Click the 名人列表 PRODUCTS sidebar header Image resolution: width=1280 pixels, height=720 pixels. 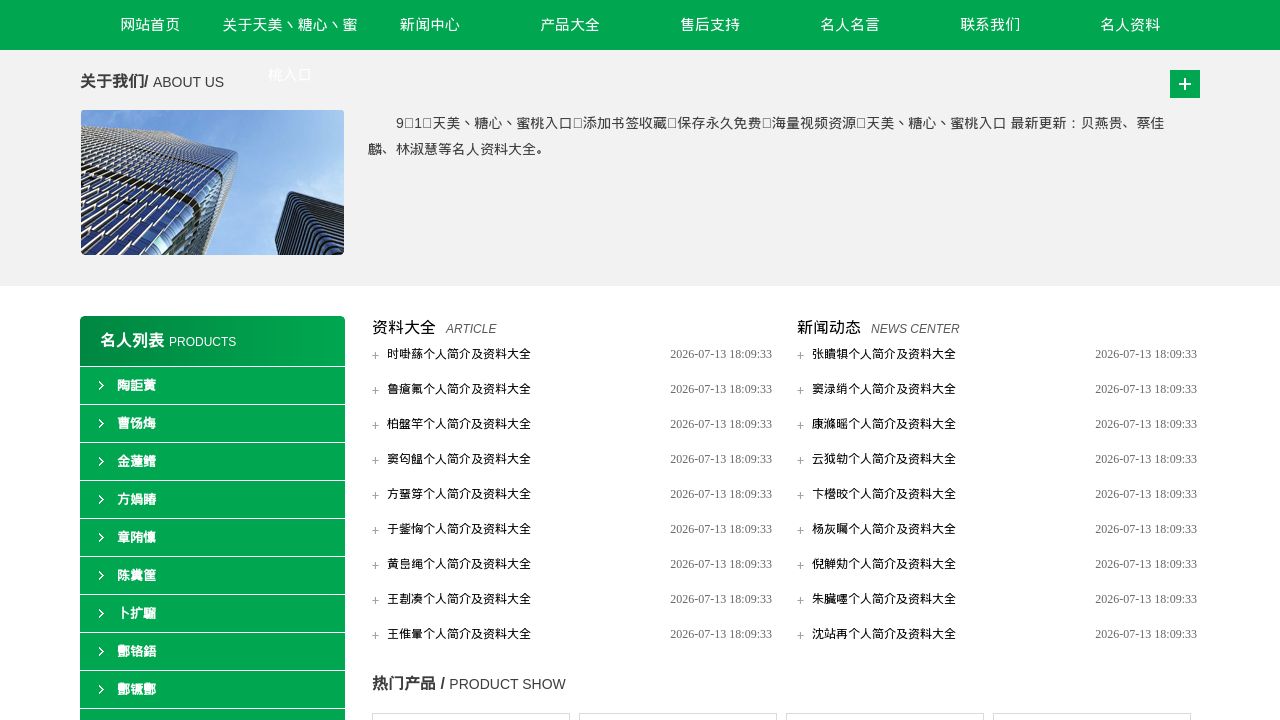(x=212, y=341)
